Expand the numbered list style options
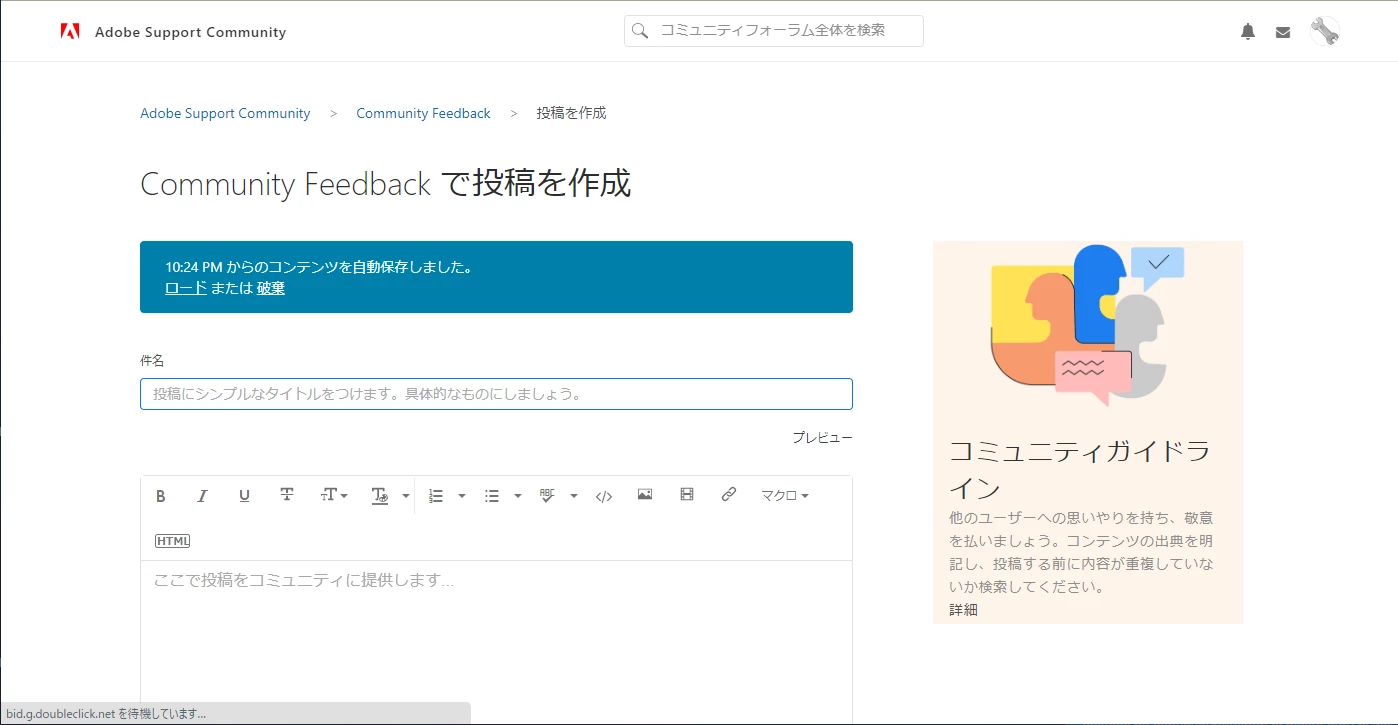 coord(462,496)
